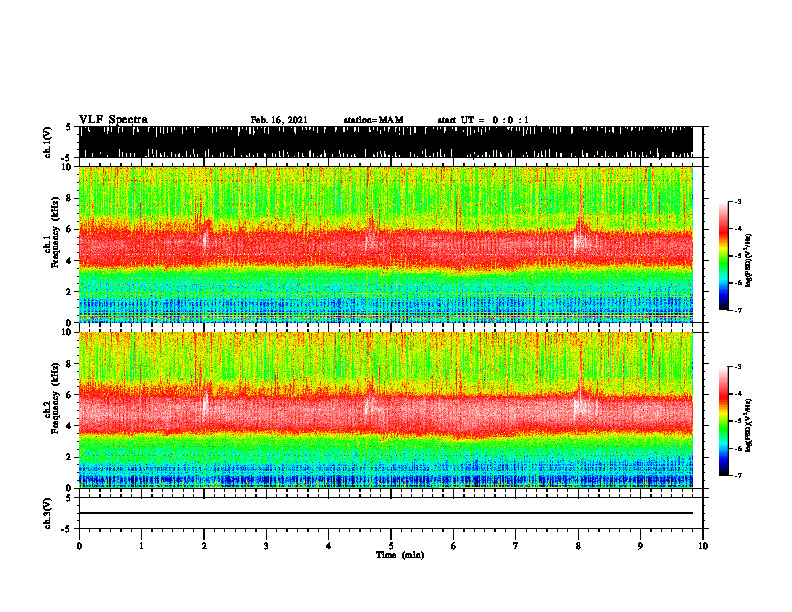Click time axis tick label "3"

point(266,546)
